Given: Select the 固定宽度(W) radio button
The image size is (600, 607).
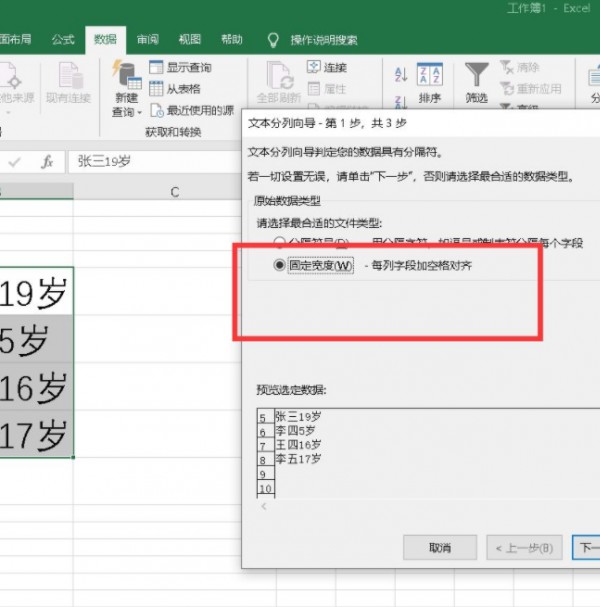Looking at the screenshot, I should (279, 265).
